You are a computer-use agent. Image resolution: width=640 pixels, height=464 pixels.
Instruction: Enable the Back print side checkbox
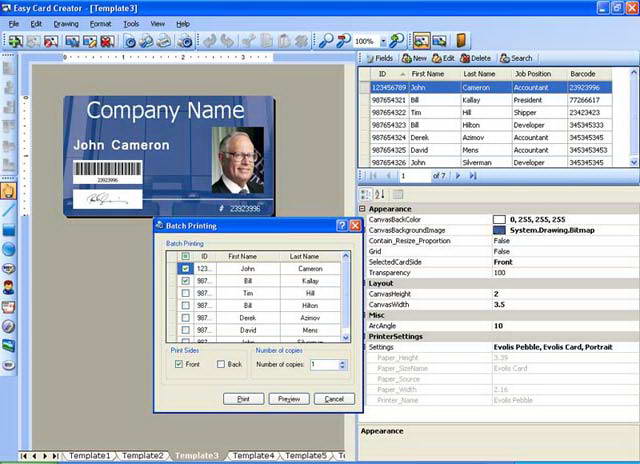221,364
